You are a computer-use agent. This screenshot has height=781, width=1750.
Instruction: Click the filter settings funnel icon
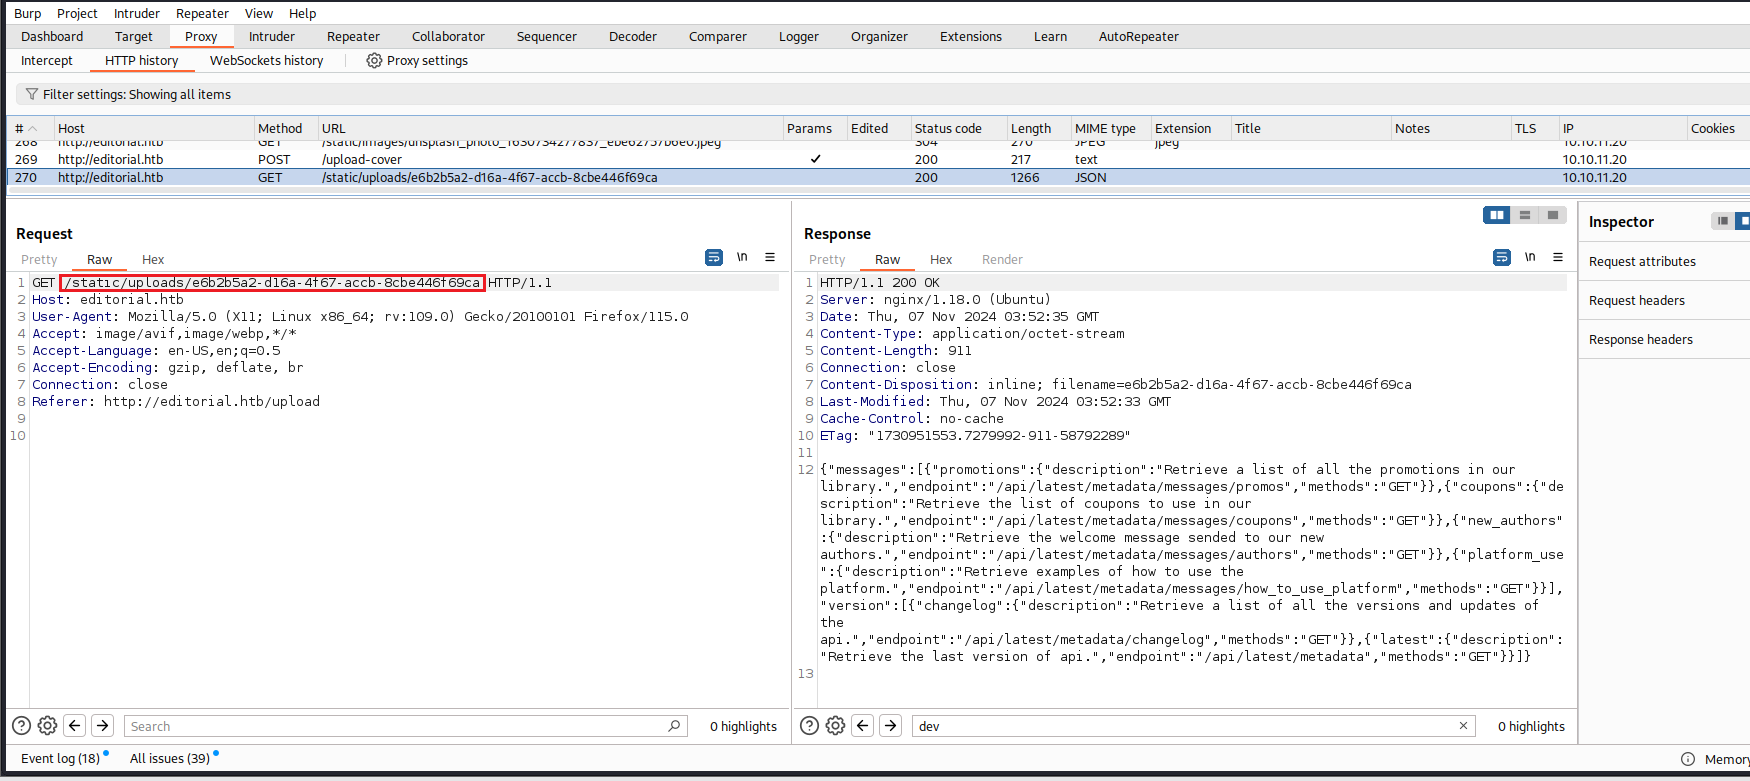click(32, 94)
